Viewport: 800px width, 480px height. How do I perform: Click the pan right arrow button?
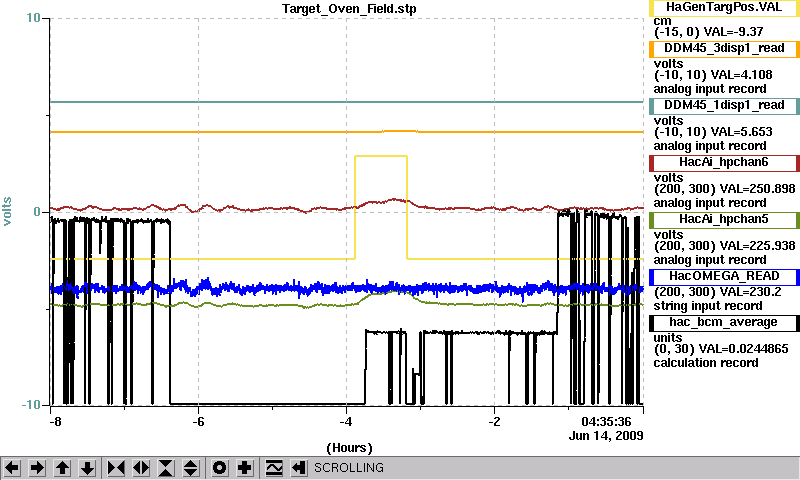(x=37, y=468)
